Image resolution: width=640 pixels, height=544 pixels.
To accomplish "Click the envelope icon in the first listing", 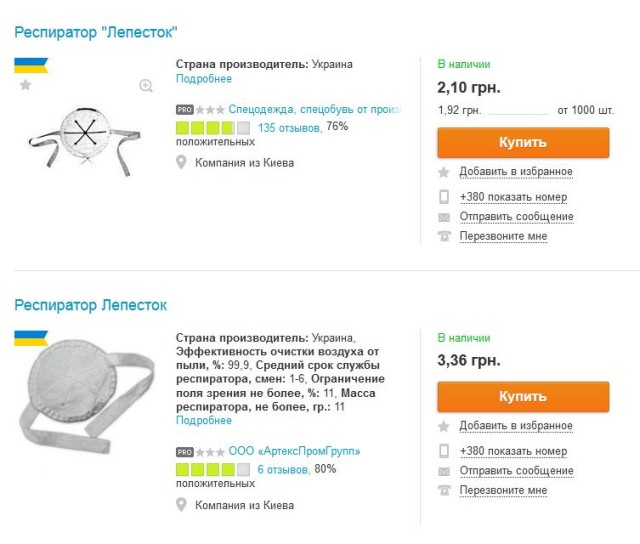I will (445, 217).
